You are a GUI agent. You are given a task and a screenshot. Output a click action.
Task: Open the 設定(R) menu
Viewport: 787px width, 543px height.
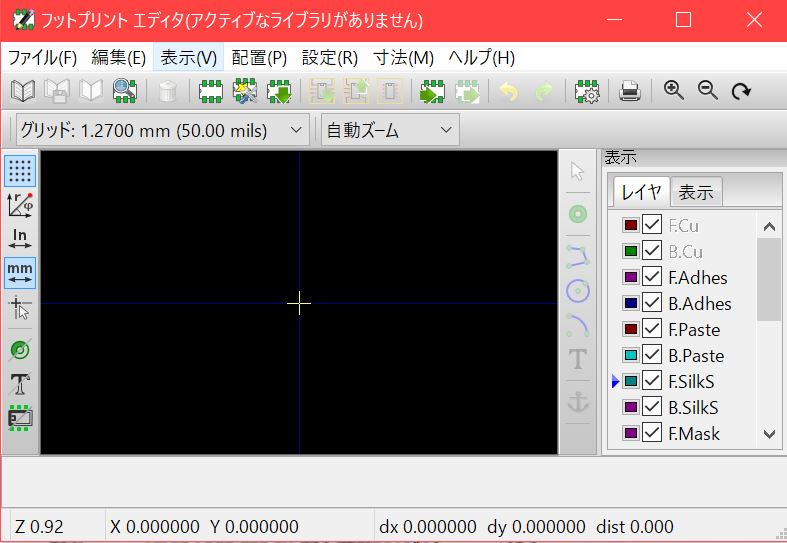click(x=330, y=58)
